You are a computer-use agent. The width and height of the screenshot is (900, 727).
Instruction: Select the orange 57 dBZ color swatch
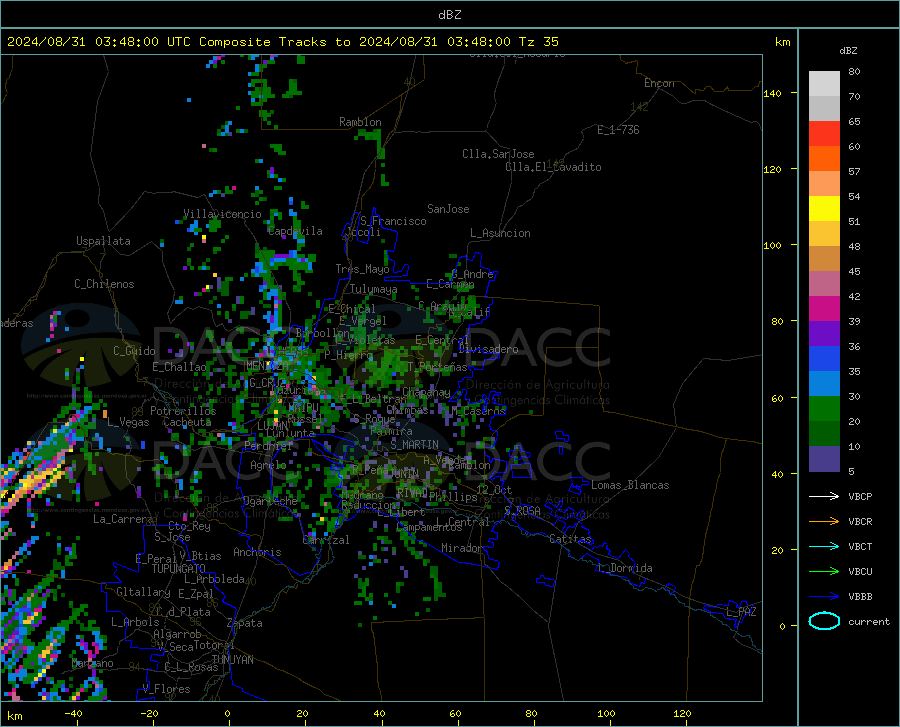click(824, 159)
